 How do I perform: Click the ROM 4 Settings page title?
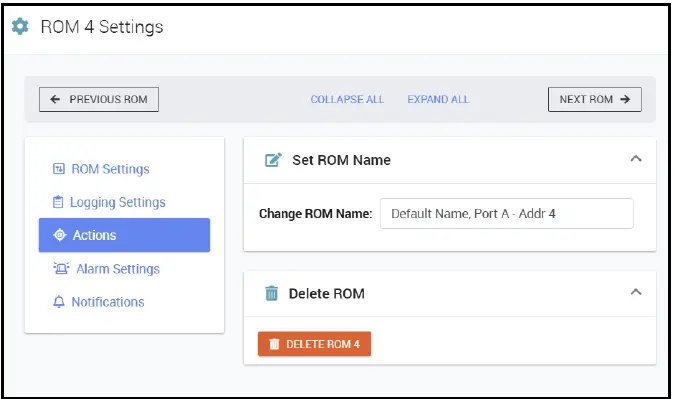102,27
